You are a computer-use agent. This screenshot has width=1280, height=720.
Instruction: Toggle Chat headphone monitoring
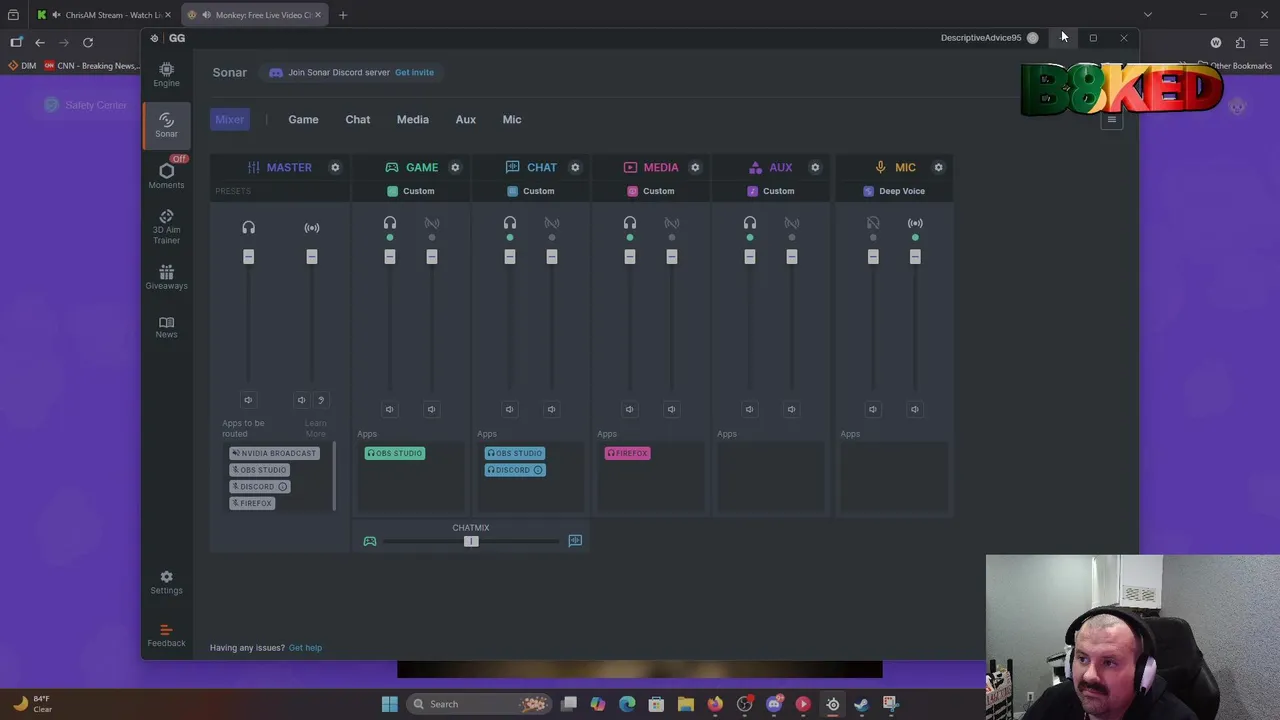pos(510,223)
